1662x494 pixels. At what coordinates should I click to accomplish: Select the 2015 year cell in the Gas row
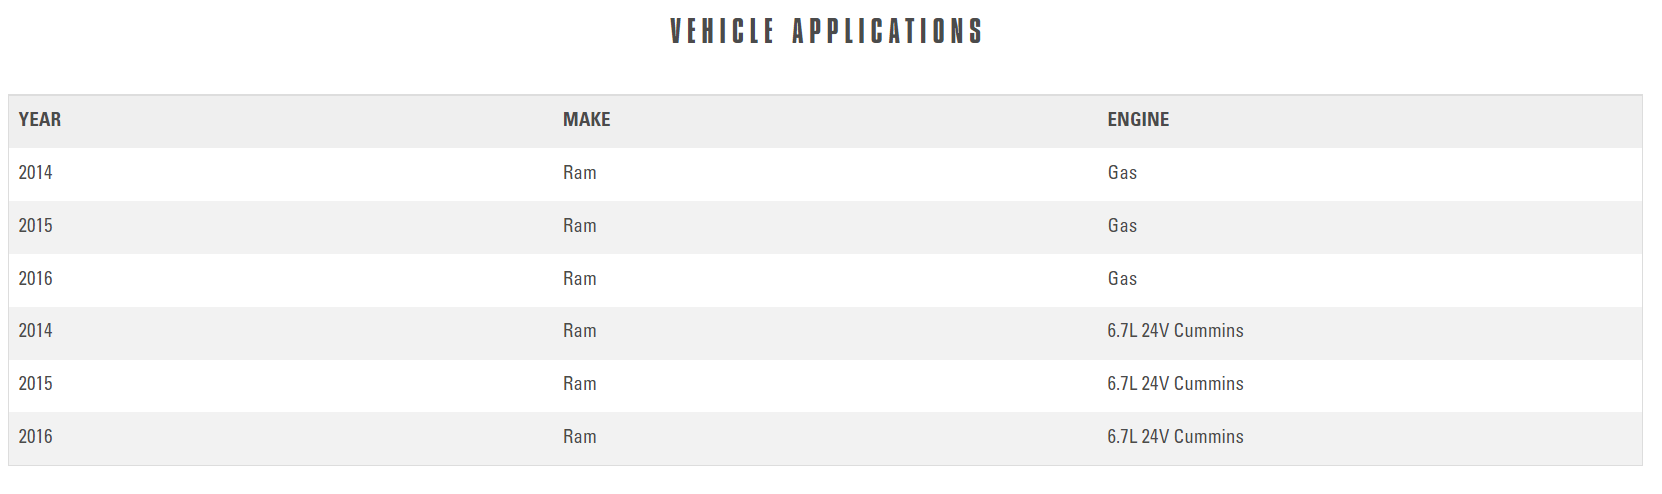[x=35, y=226]
